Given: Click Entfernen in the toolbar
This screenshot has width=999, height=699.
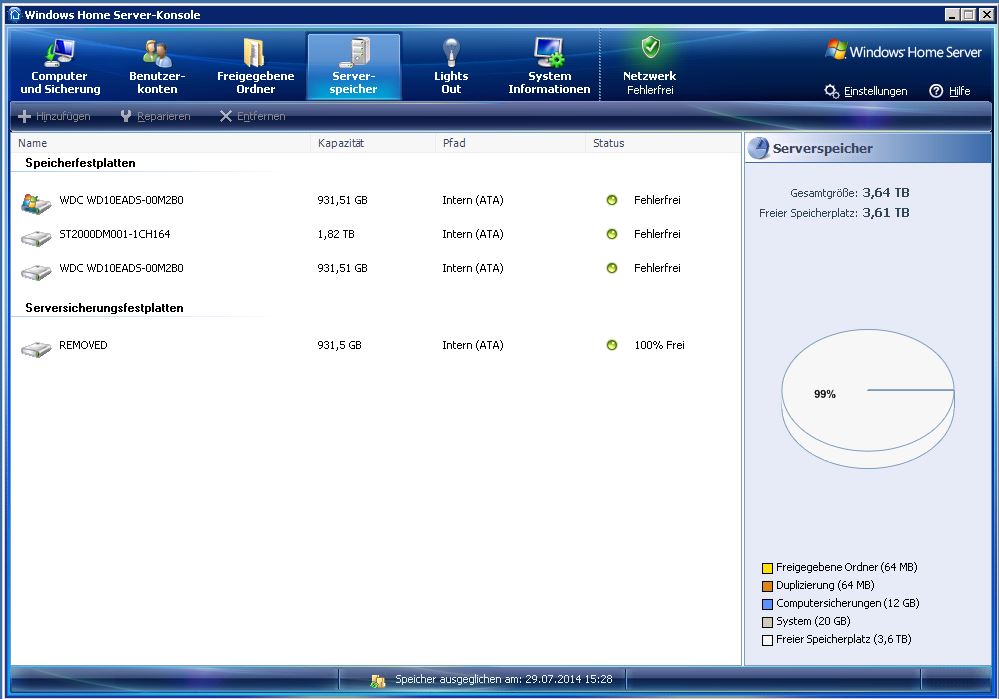Looking at the screenshot, I should 253,116.
